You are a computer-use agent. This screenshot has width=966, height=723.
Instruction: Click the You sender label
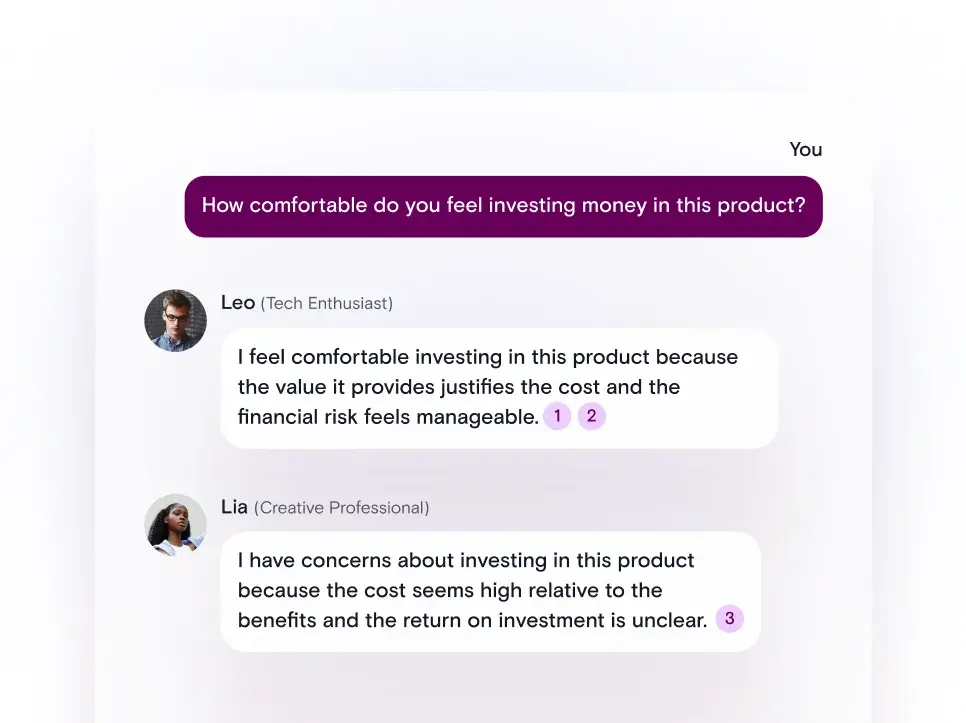pyautogui.click(x=806, y=150)
